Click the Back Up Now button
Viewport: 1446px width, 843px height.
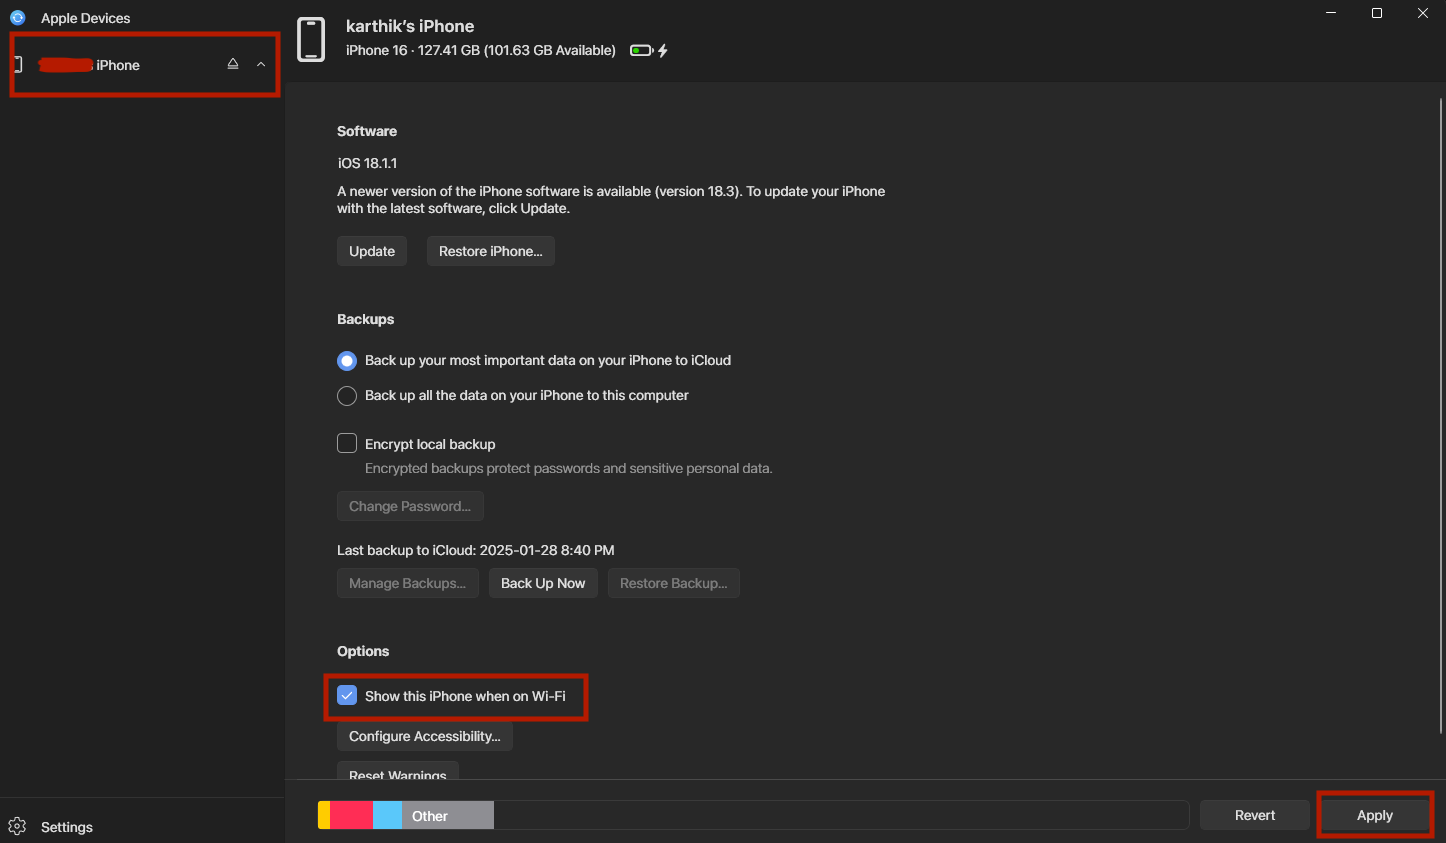[x=543, y=583]
